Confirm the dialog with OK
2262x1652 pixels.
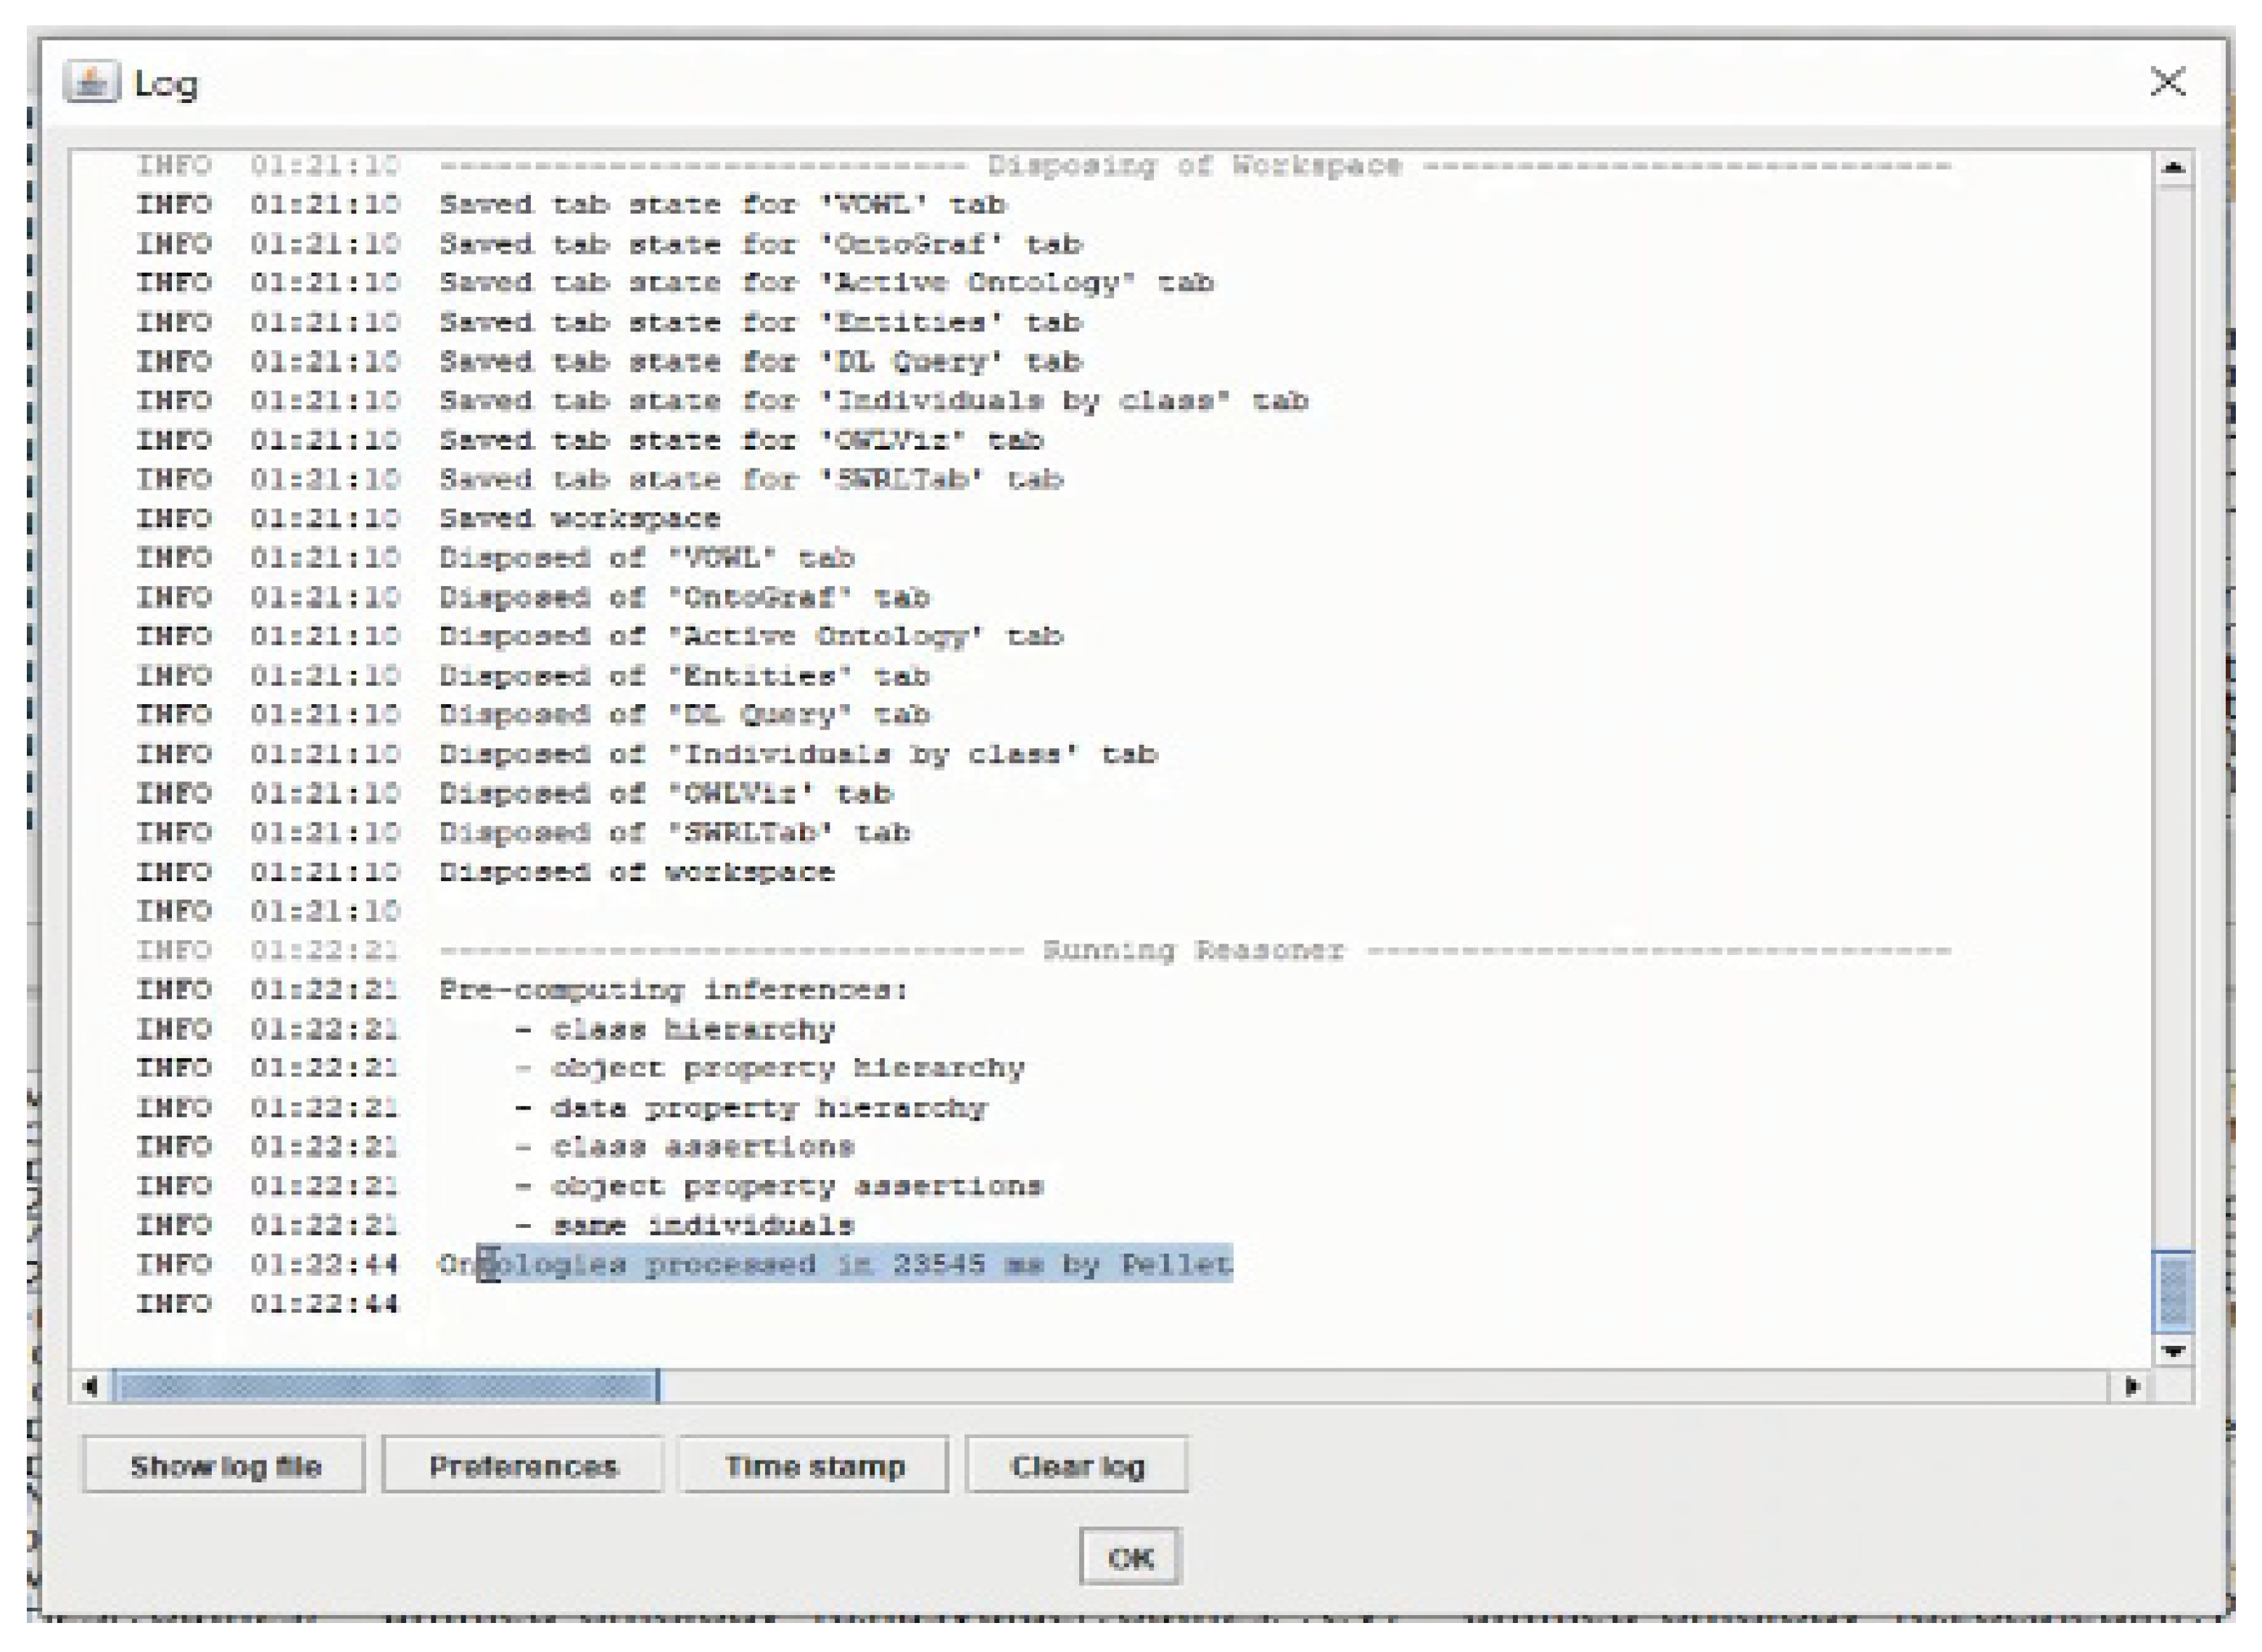[1129, 1557]
